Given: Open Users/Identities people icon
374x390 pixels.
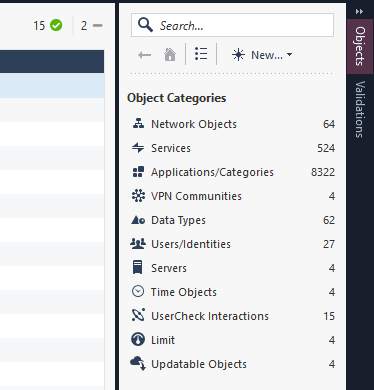Looking at the screenshot, I should [138, 244].
